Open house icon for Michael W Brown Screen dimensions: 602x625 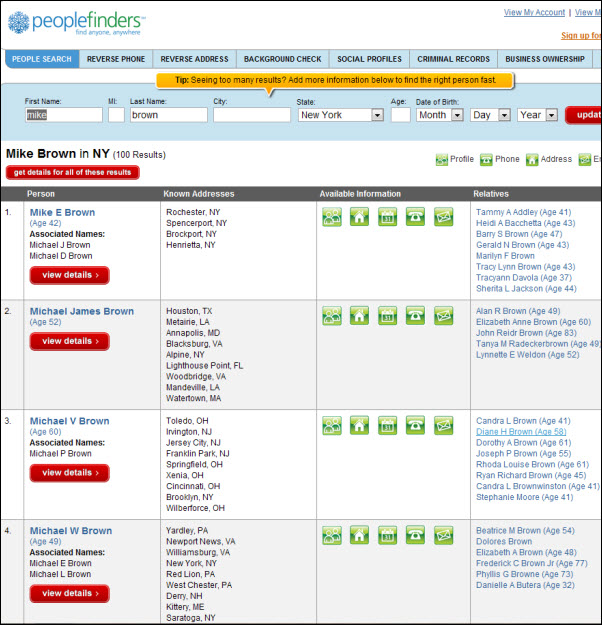(x=359, y=535)
